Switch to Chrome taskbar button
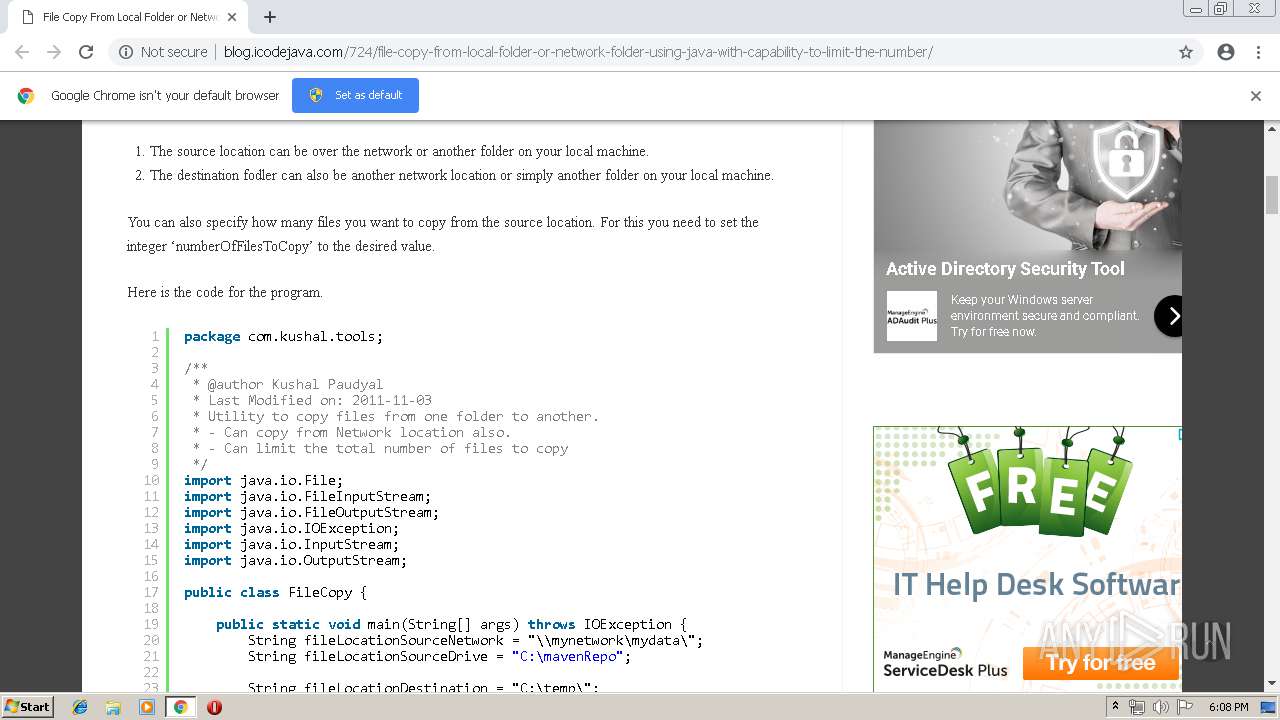The width and height of the screenshot is (1280, 720). (x=180, y=707)
